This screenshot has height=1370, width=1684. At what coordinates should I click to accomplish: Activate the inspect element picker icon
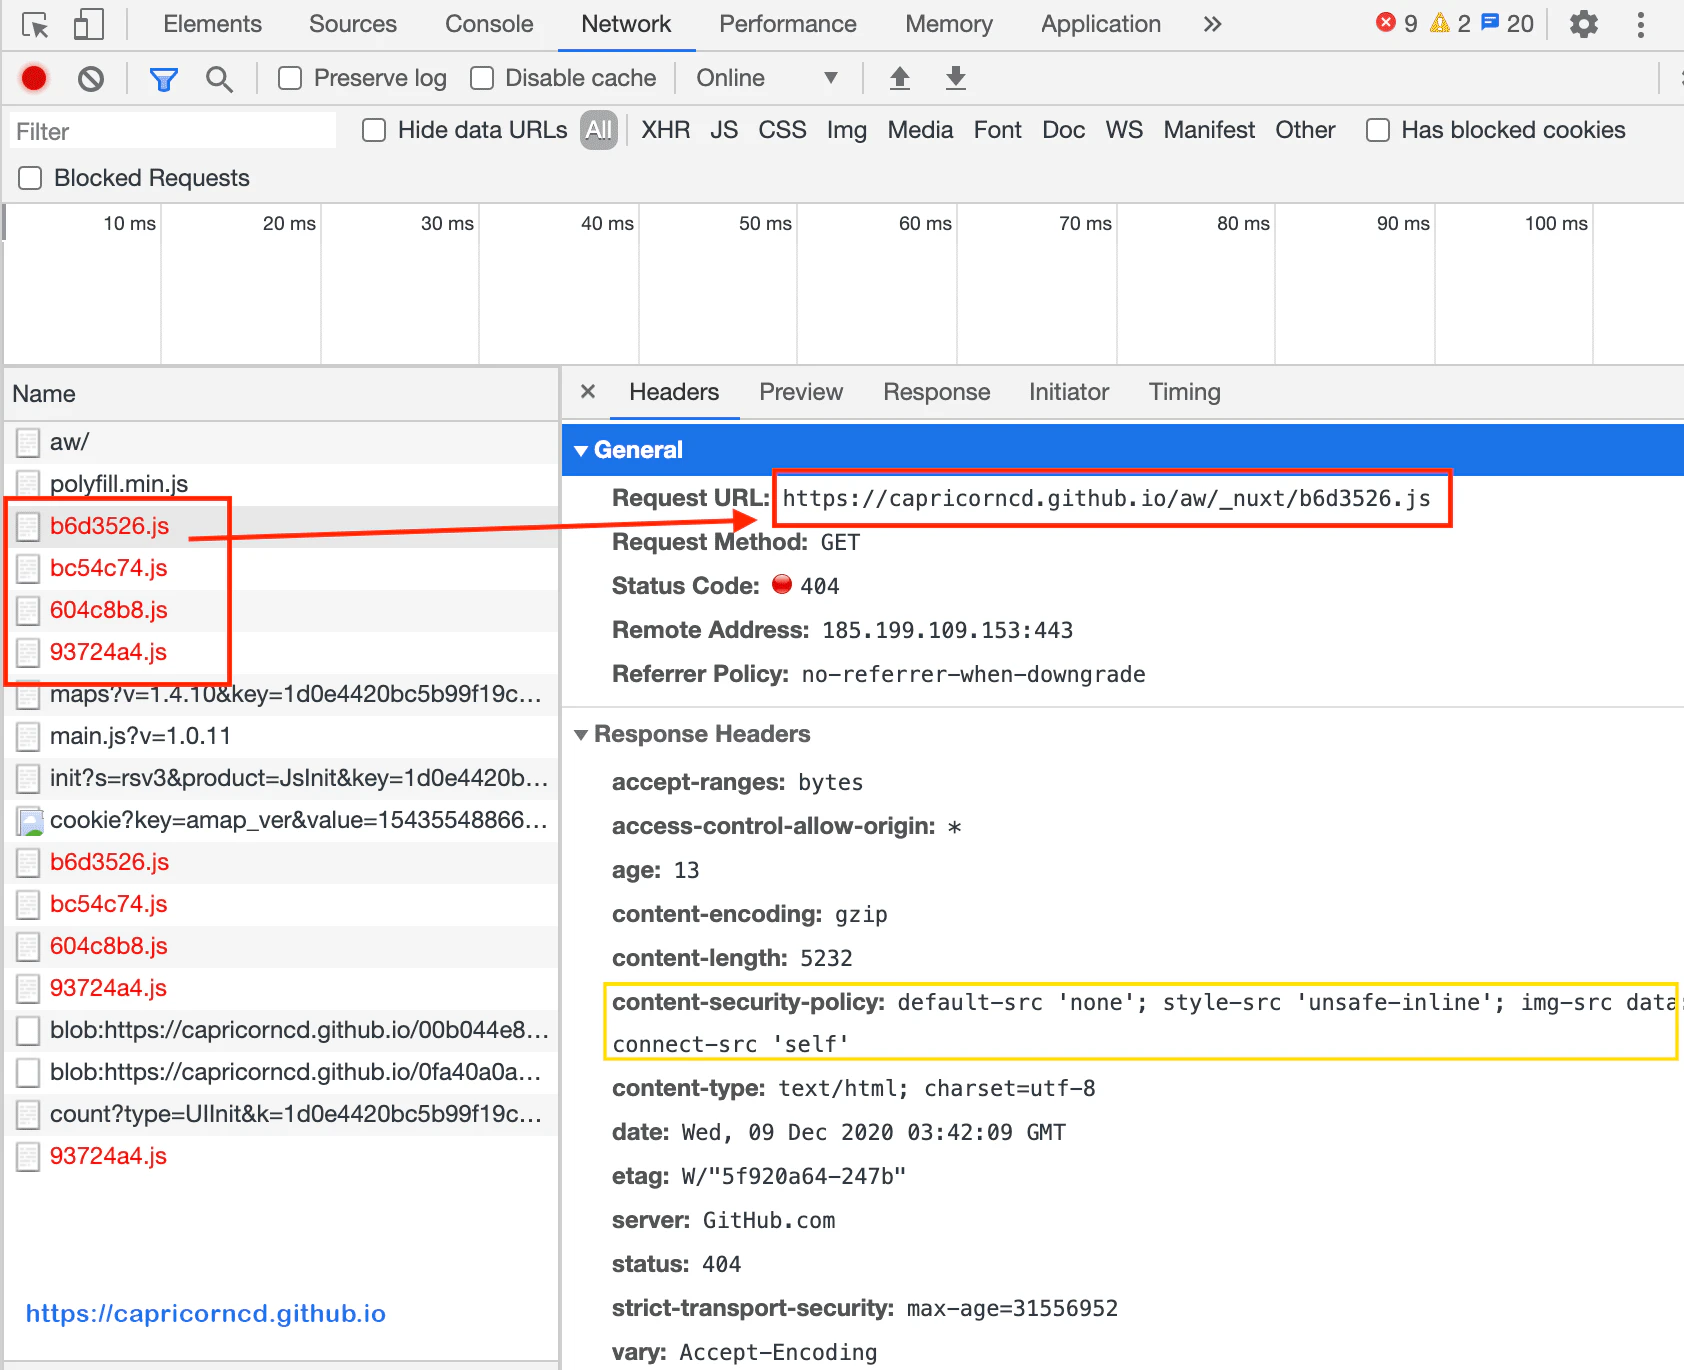click(35, 25)
